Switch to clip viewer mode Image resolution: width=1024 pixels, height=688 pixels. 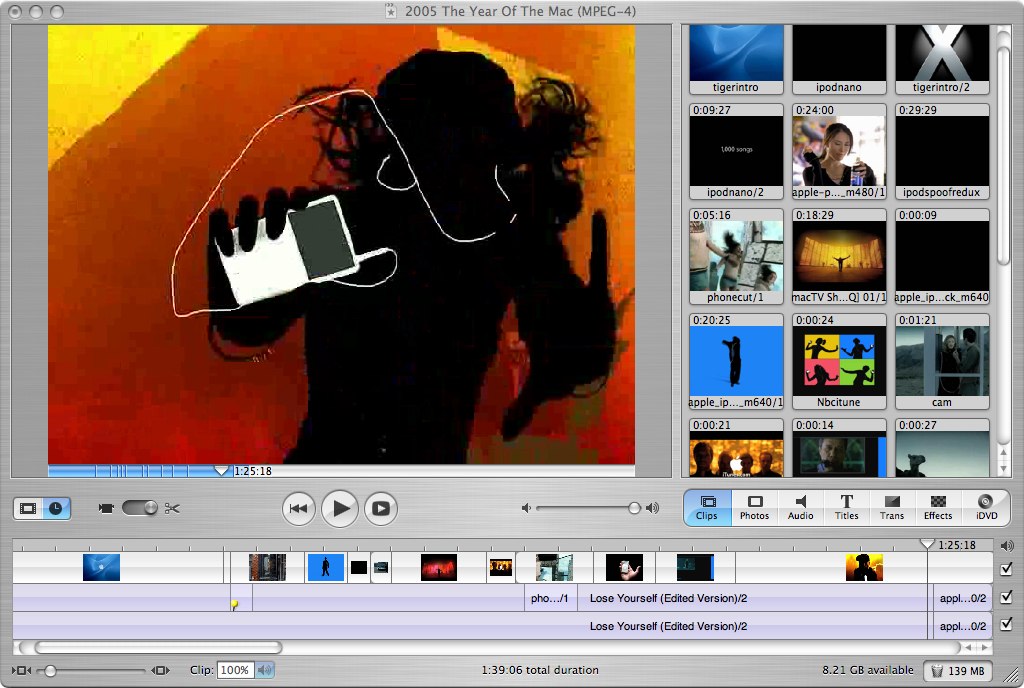click(28, 508)
